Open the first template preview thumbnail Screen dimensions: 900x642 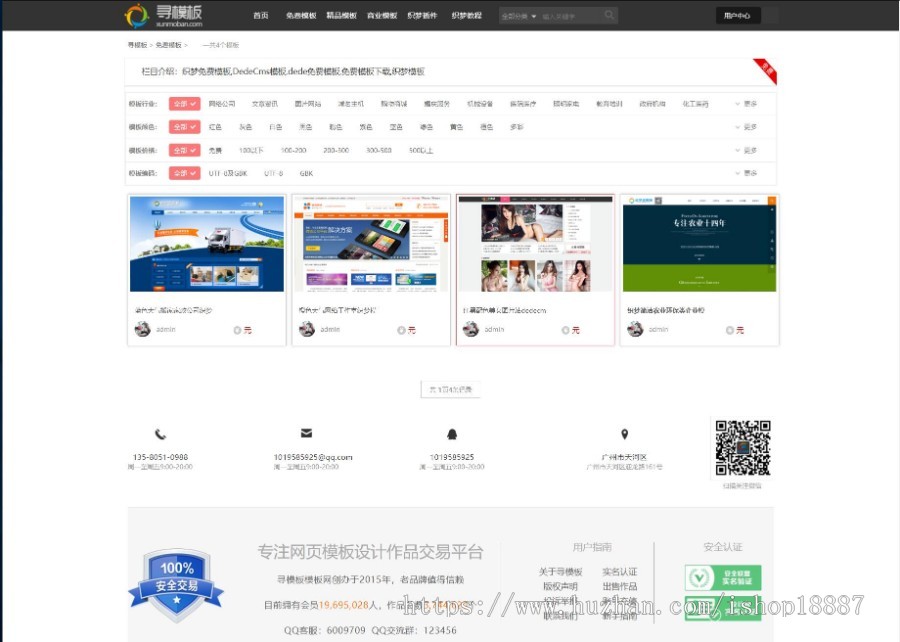click(x=207, y=243)
